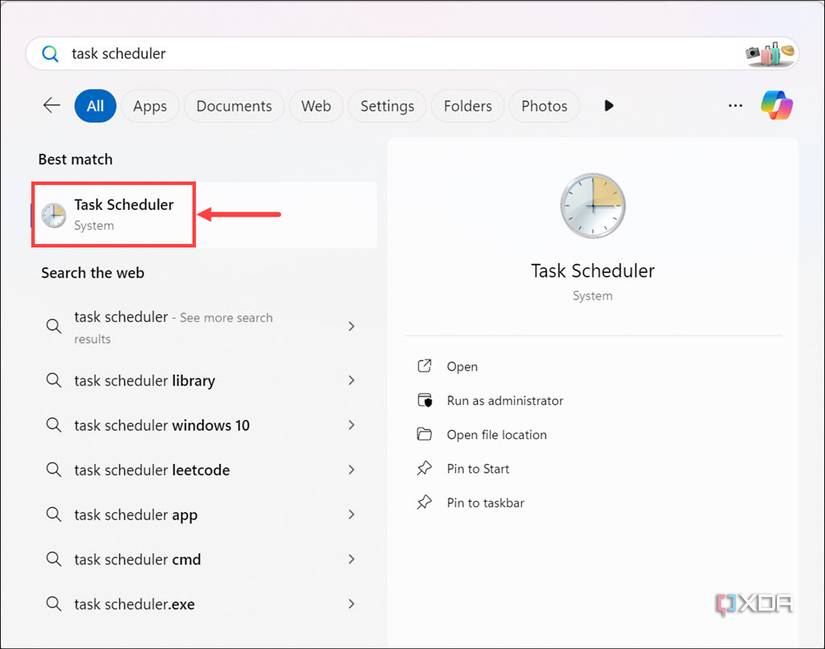Screen dimensions: 825x649
Task: Click the Open file location folder icon
Action: [425, 434]
